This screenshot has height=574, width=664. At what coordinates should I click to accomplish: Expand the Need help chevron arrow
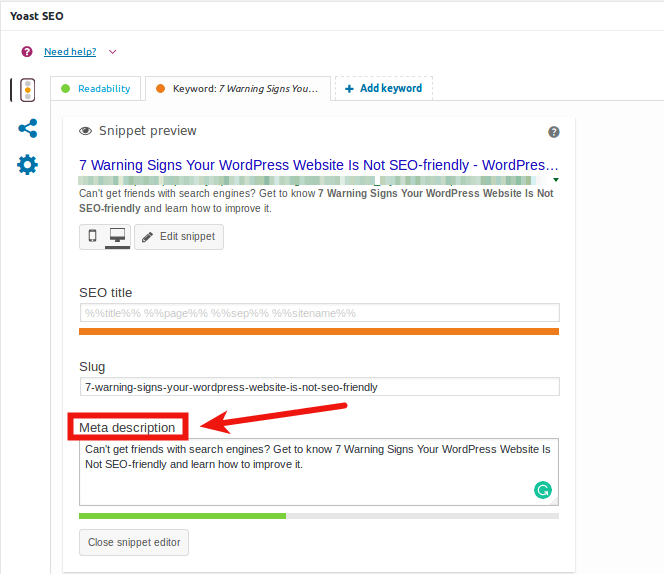click(112, 52)
